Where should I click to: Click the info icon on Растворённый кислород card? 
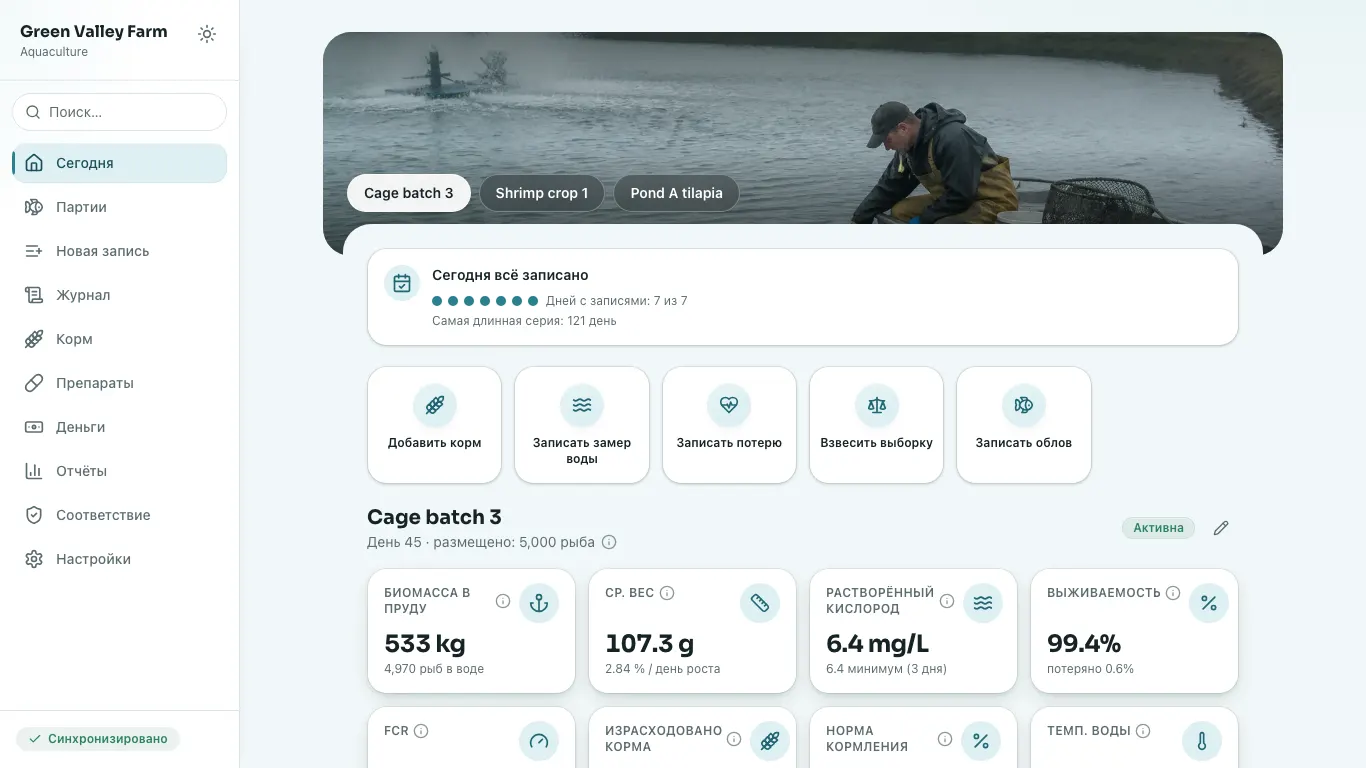[x=947, y=601]
